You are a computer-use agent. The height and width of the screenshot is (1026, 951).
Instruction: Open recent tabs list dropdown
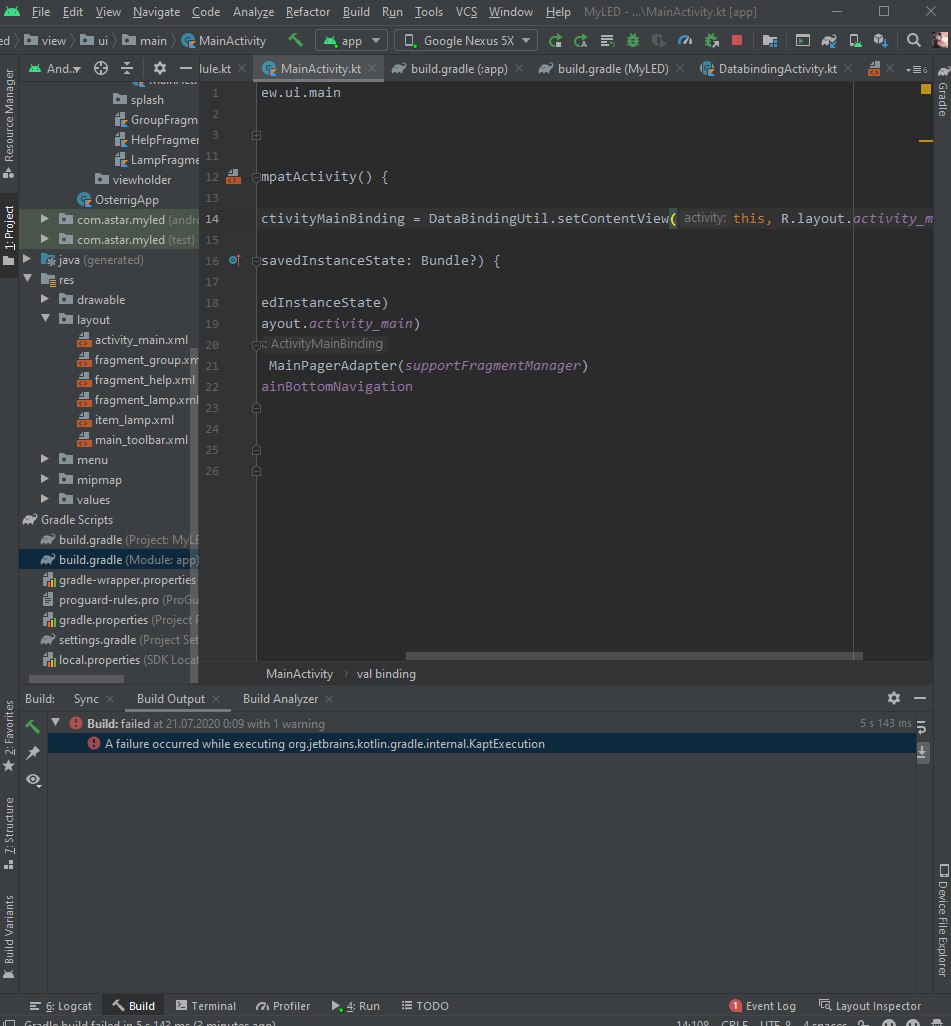916,69
